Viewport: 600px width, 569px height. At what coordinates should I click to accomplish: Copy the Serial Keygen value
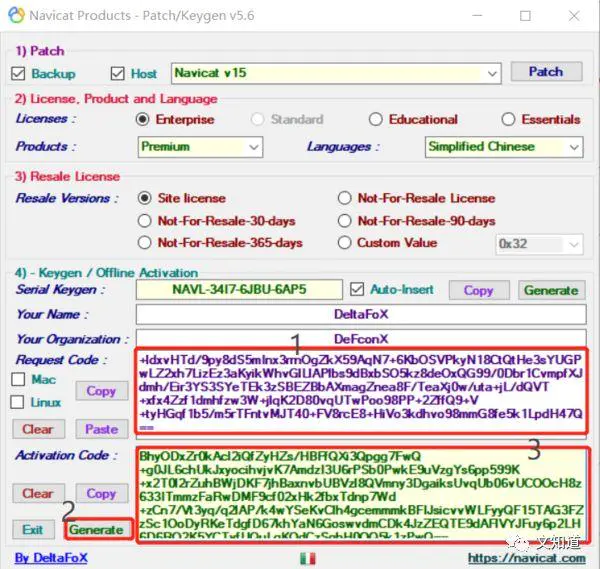pyautogui.click(x=479, y=290)
